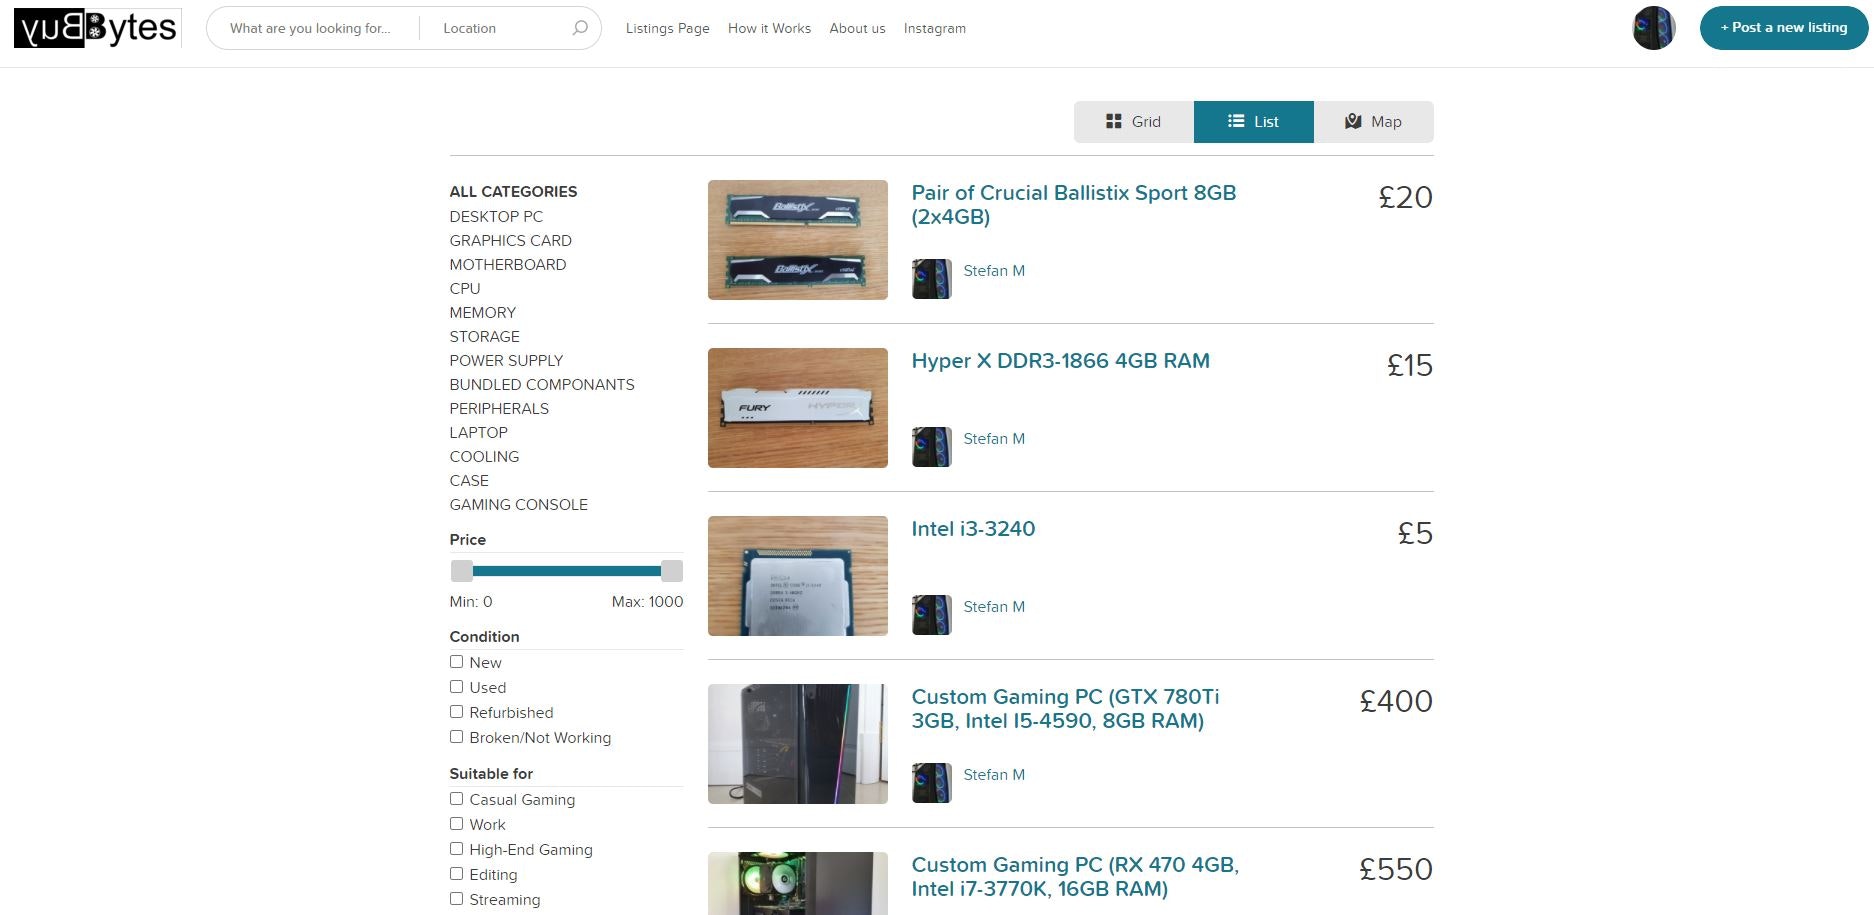Click seller avatar on Ballistix Sport listing
The width and height of the screenshot is (1874, 915).
coord(931,279)
